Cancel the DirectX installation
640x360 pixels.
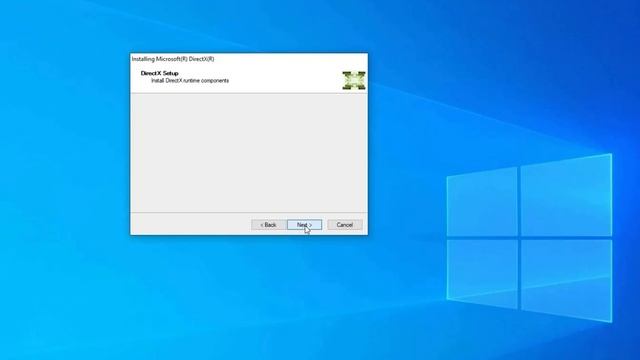click(x=344, y=225)
